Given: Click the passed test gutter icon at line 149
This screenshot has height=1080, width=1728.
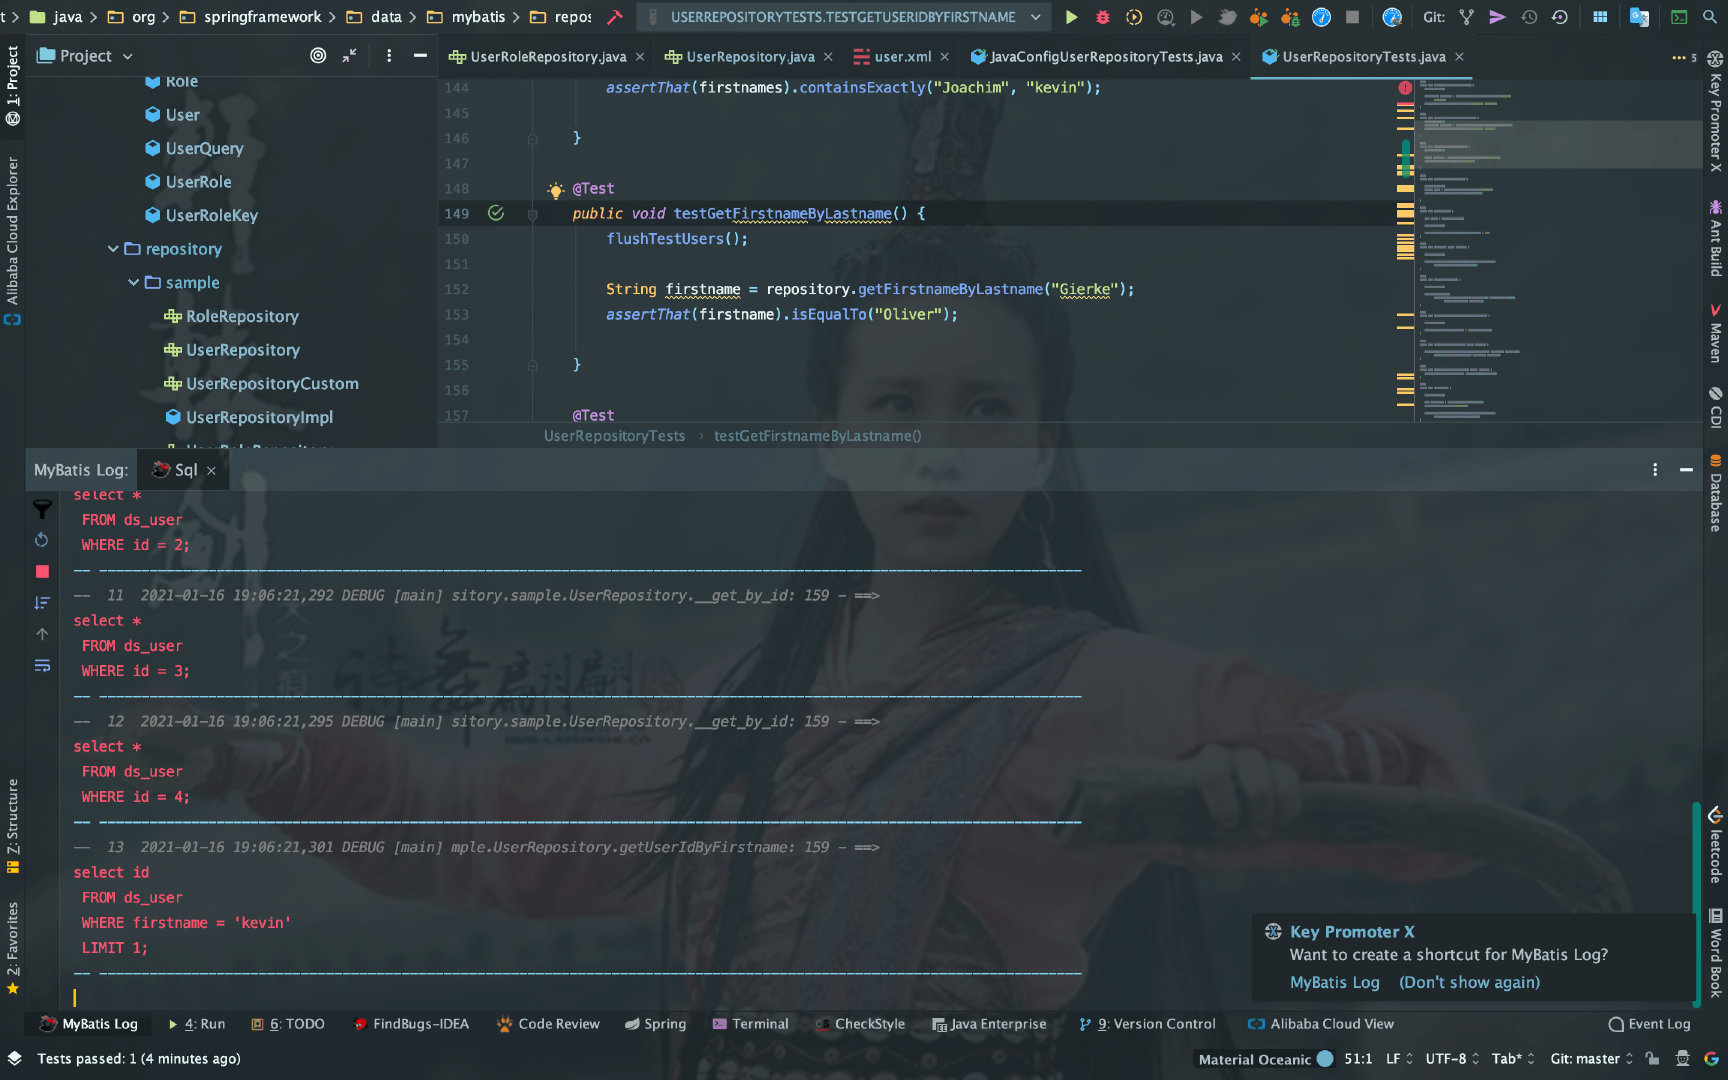Looking at the screenshot, I should click(495, 213).
